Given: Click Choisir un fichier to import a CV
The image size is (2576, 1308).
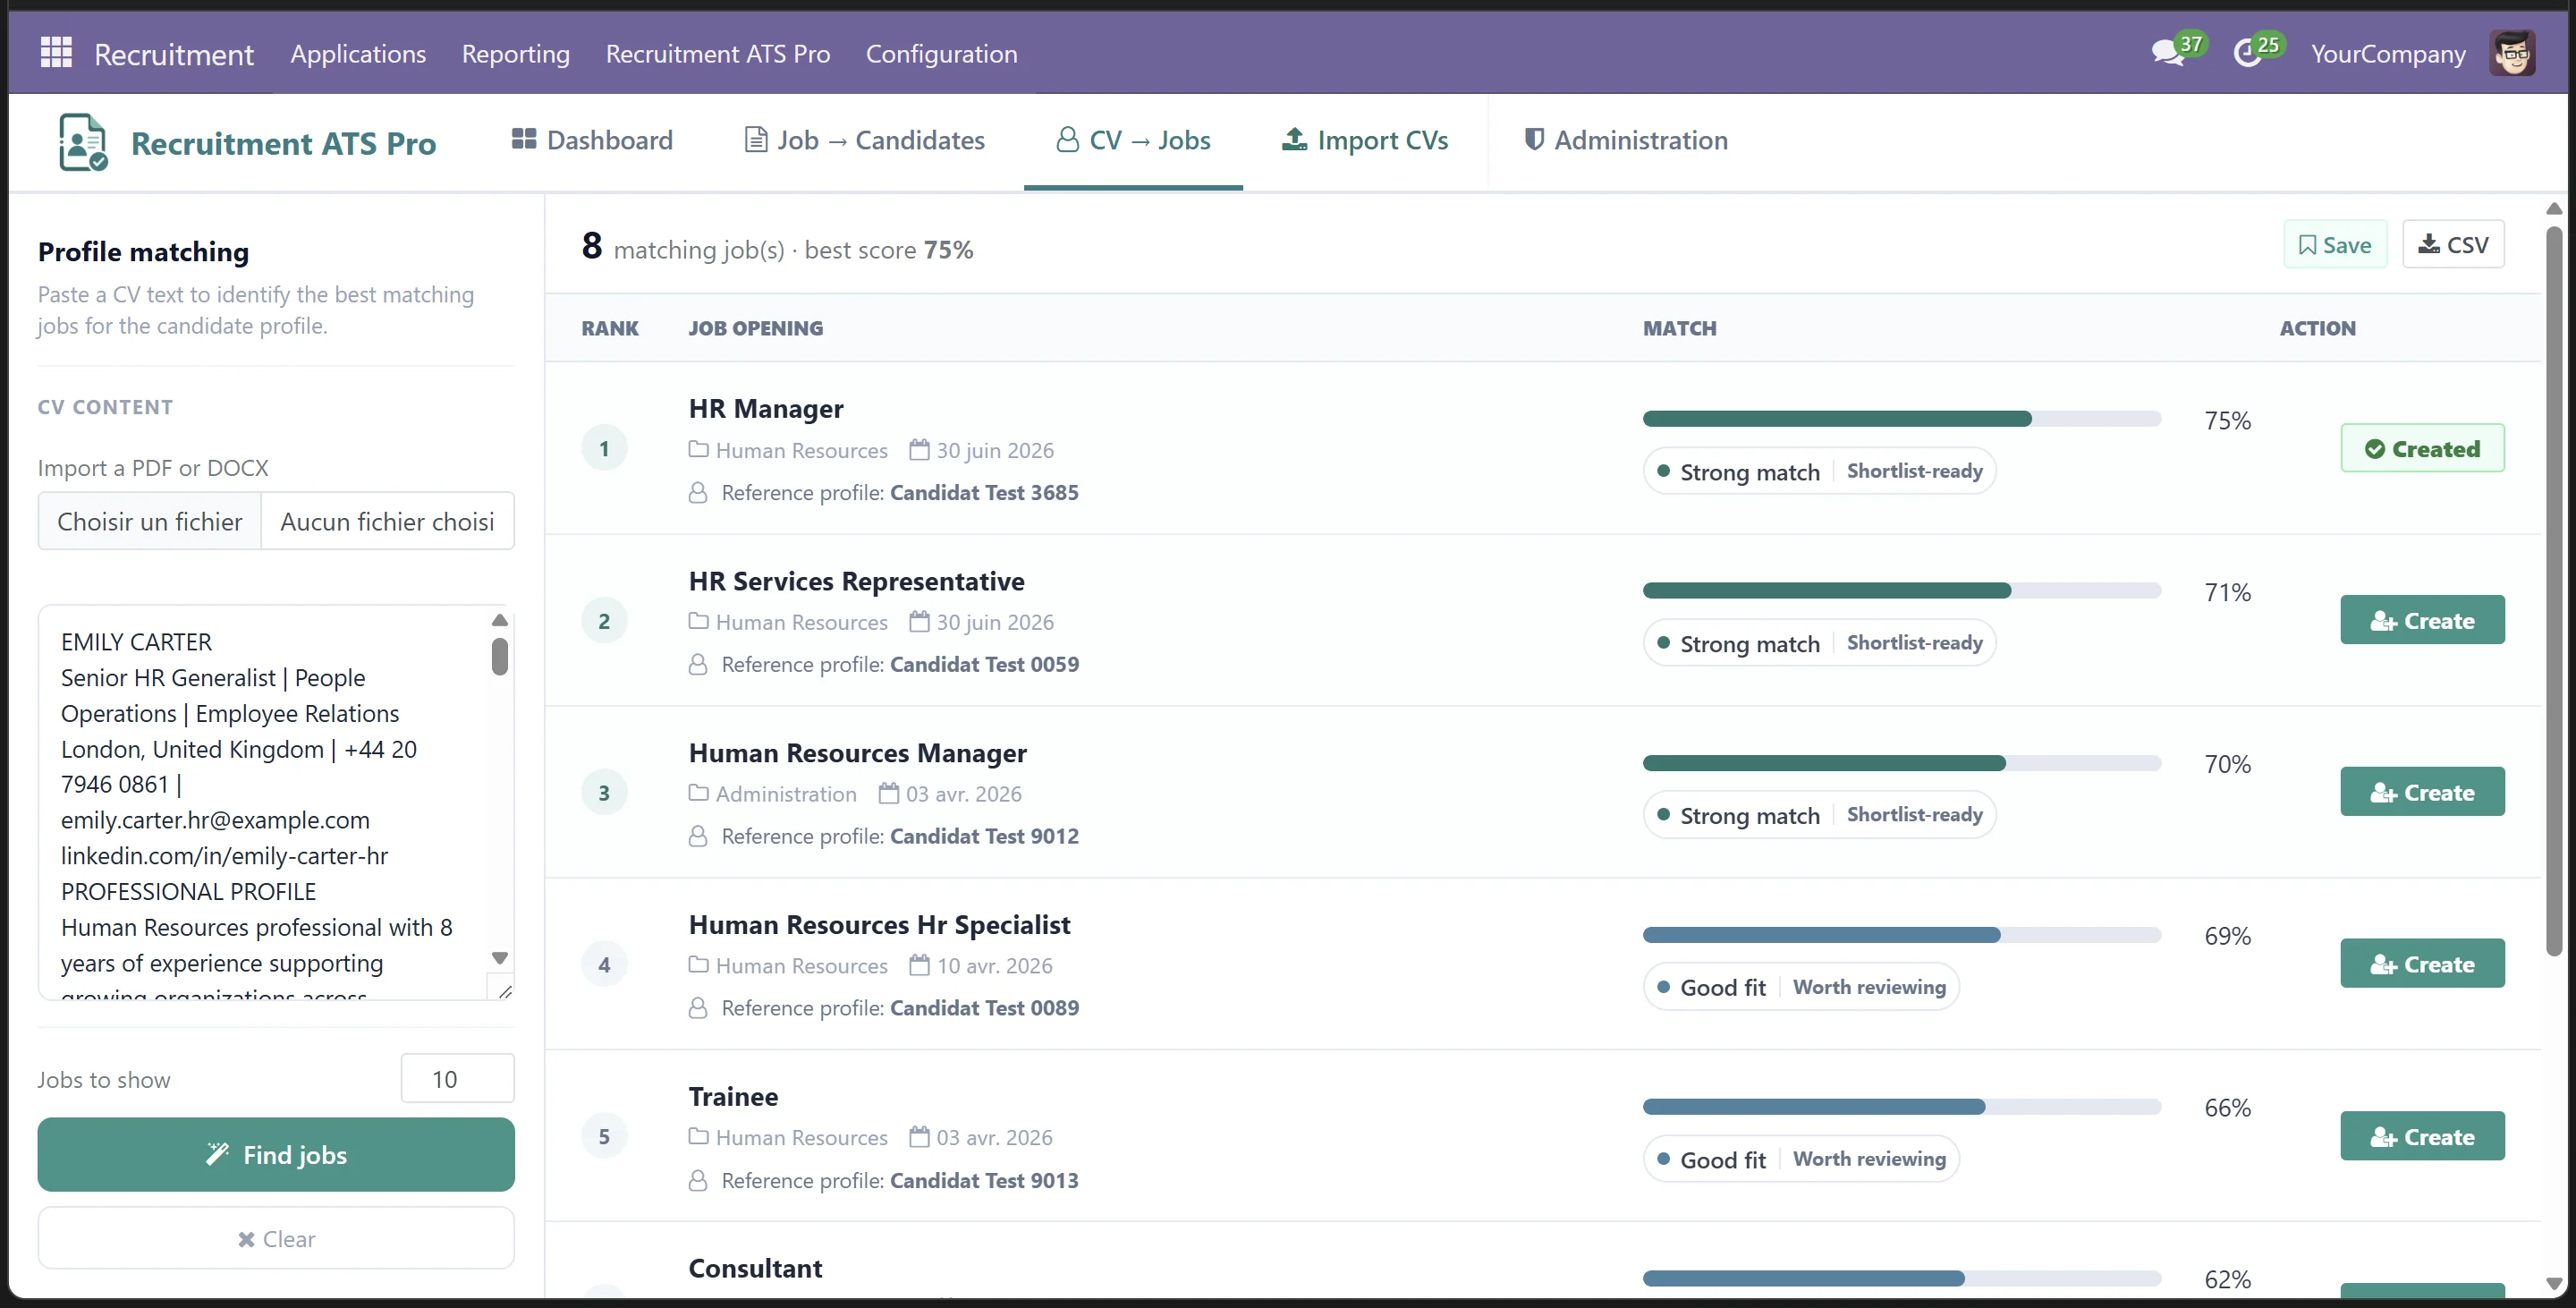Looking at the screenshot, I should click(x=150, y=521).
